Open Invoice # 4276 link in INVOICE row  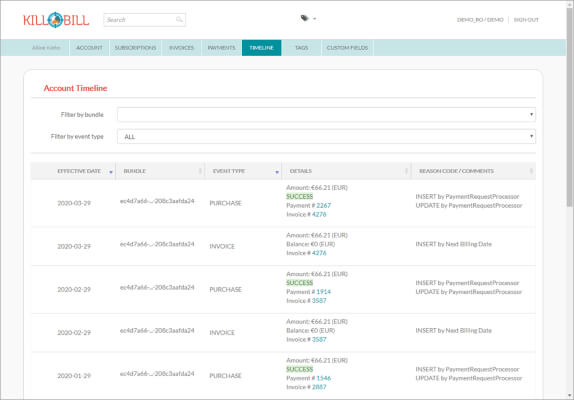pos(319,253)
